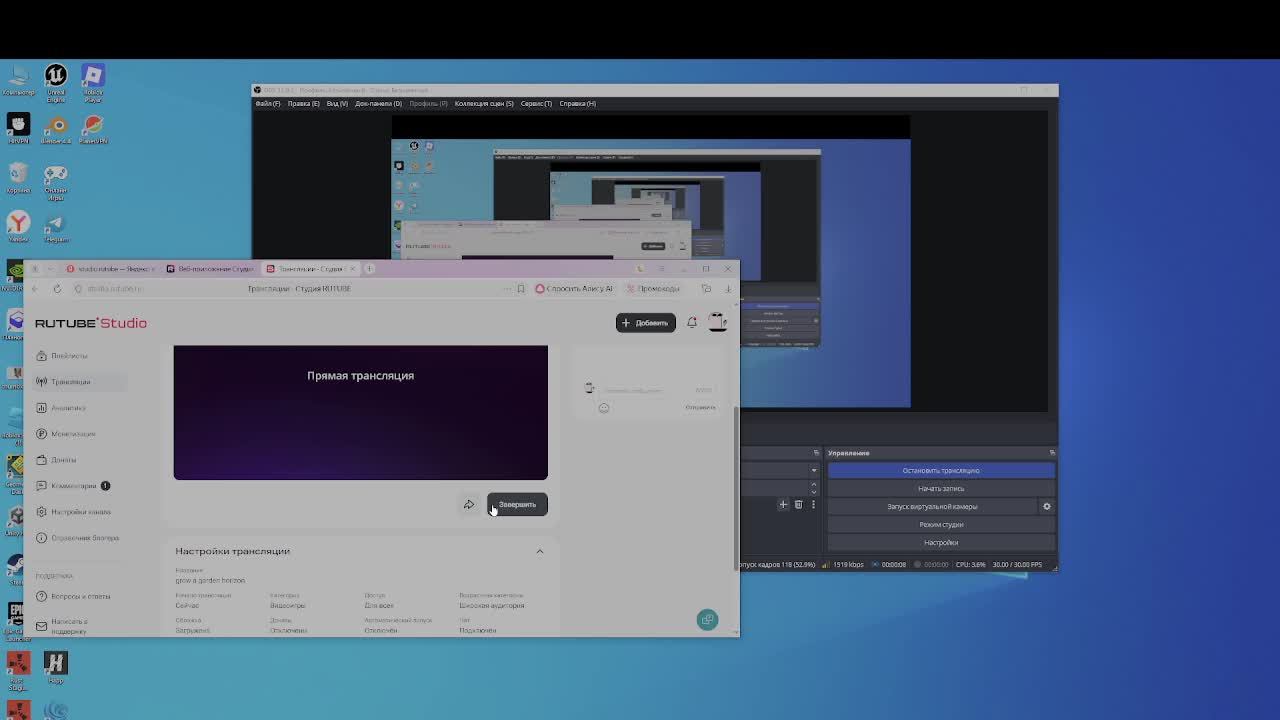
Task: Click the Завершить button to end broadcast
Action: [517, 504]
